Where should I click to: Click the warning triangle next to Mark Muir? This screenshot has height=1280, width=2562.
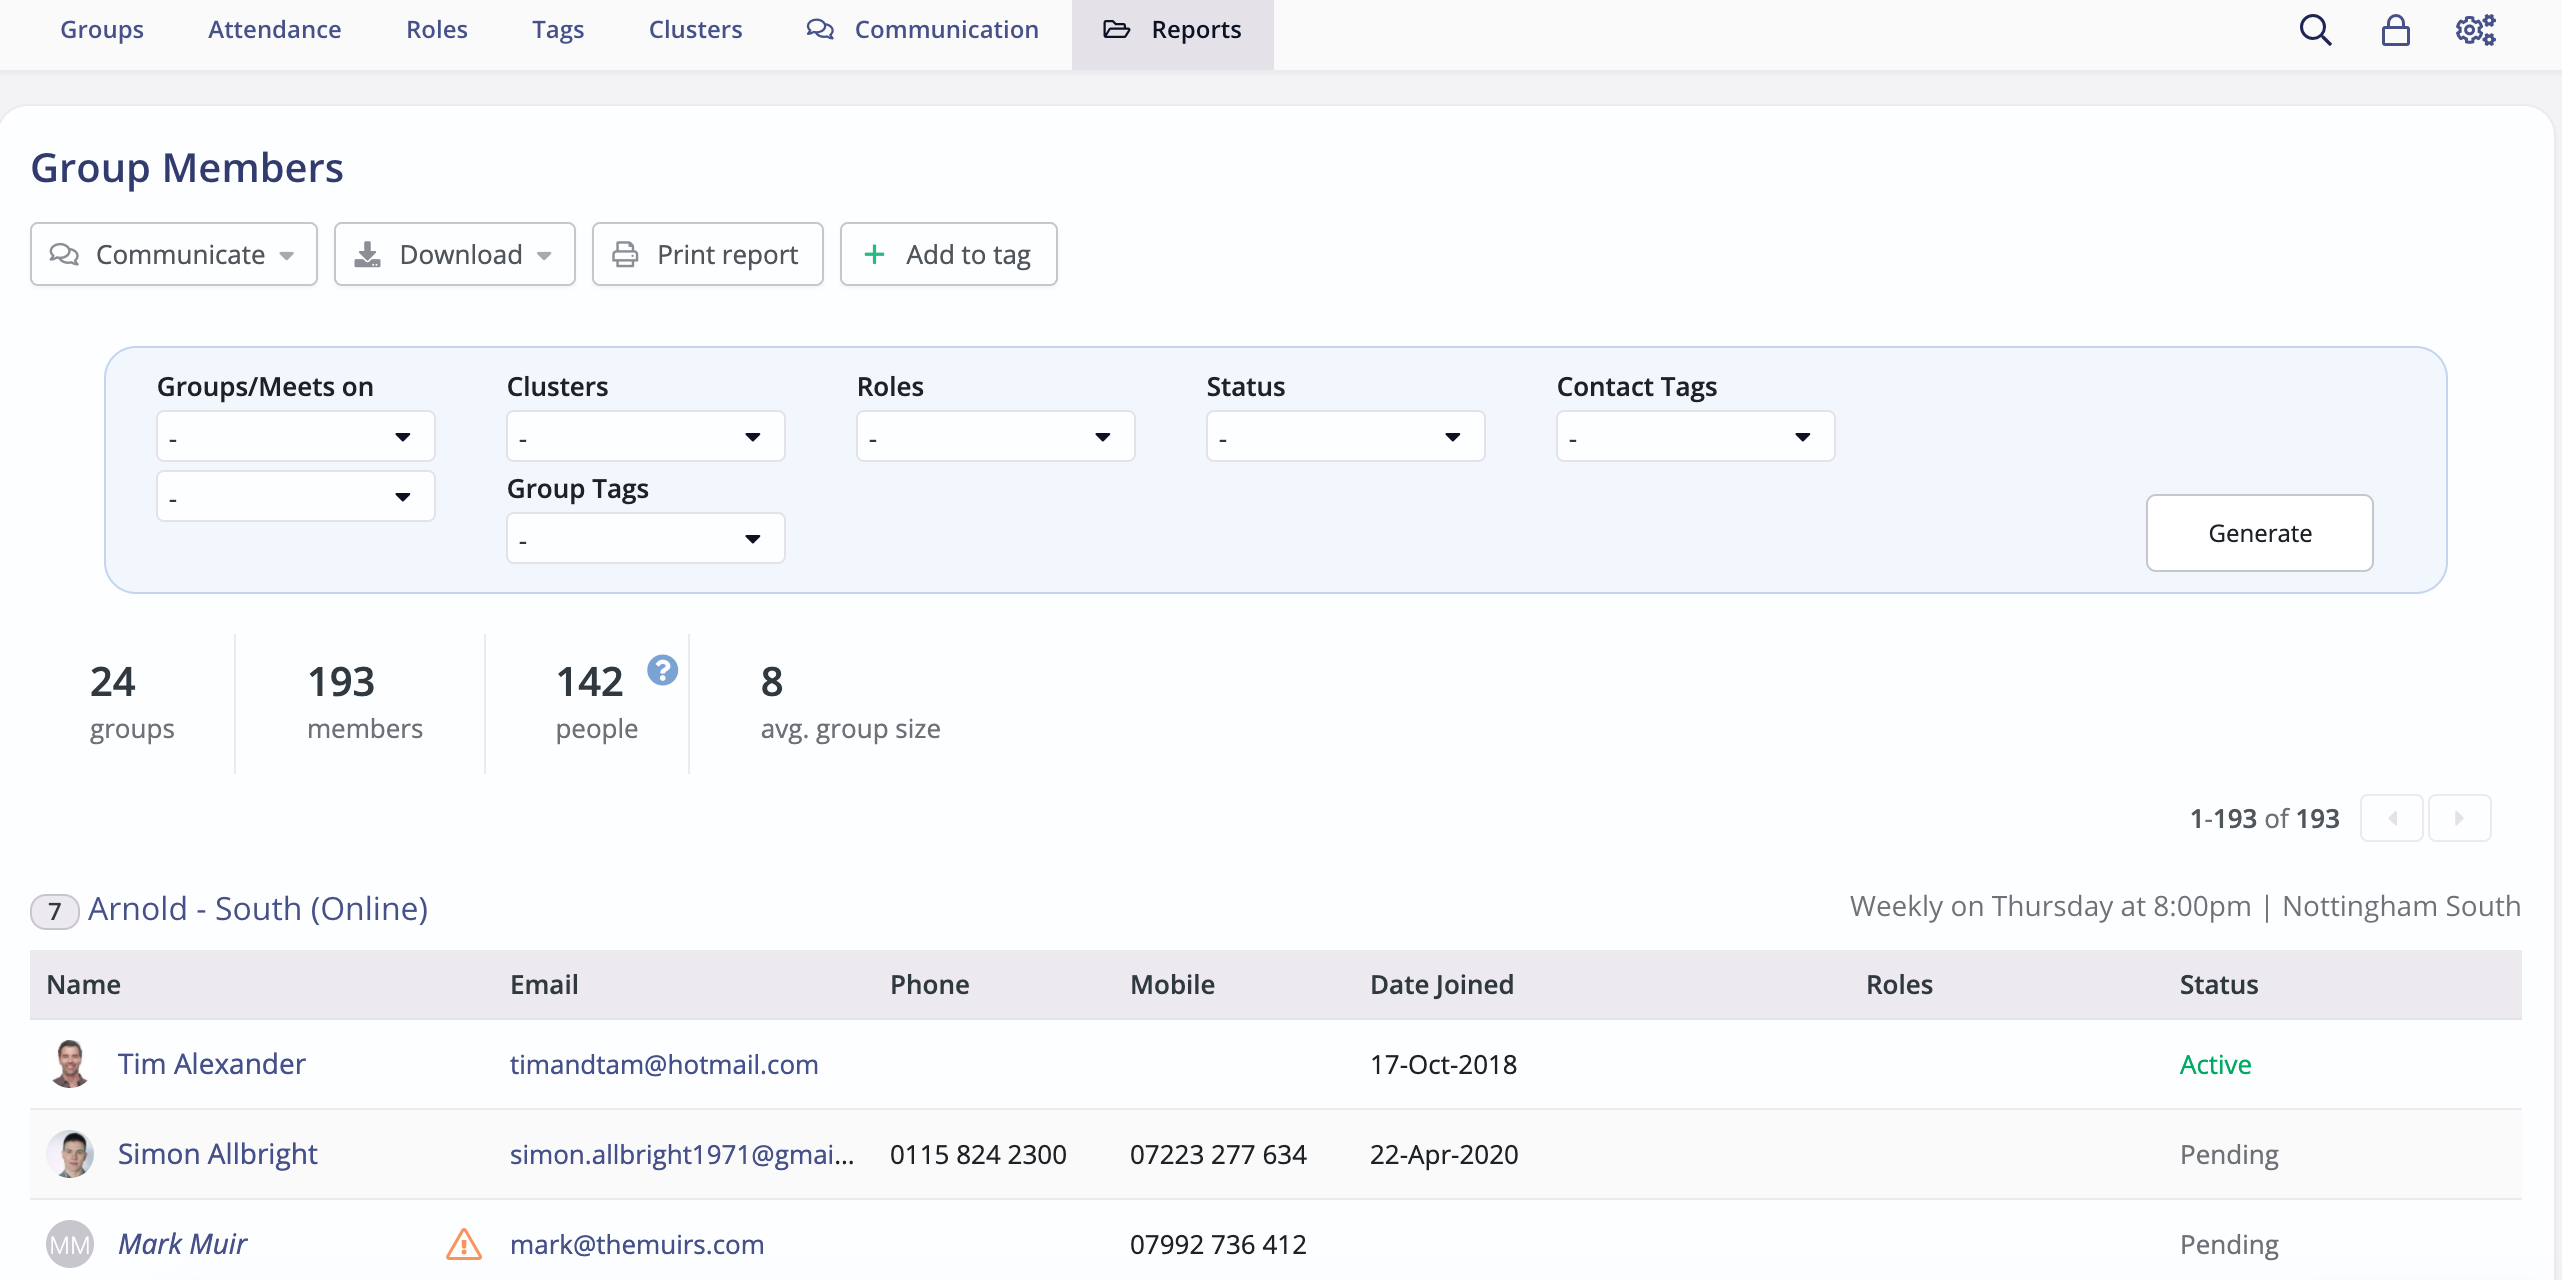pos(463,1245)
